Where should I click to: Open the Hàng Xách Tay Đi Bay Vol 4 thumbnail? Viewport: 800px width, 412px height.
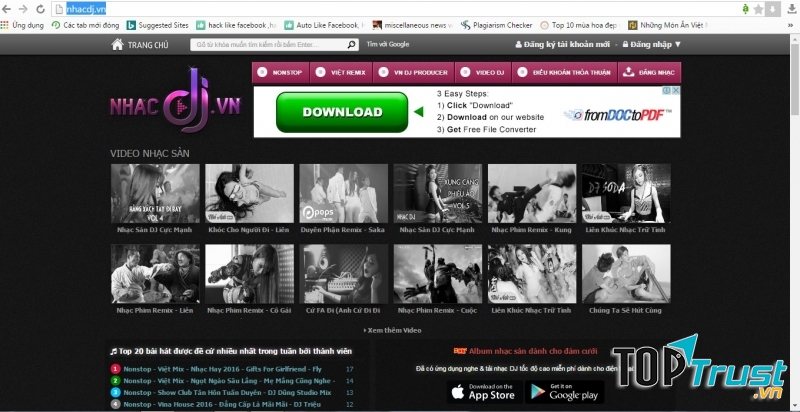[155, 193]
